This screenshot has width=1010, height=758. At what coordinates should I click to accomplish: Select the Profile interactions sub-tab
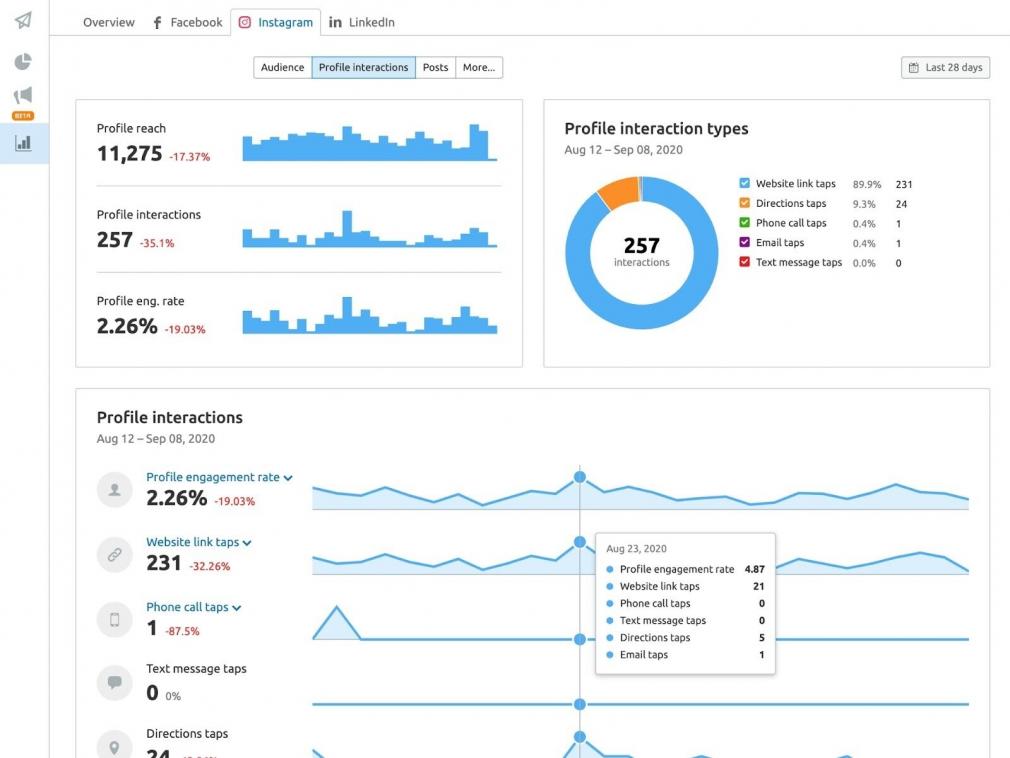(x=363, y=68)
